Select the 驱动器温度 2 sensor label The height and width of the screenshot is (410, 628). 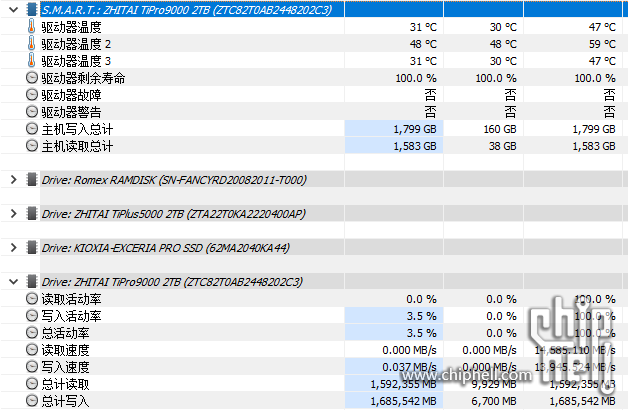coord(76,44)
